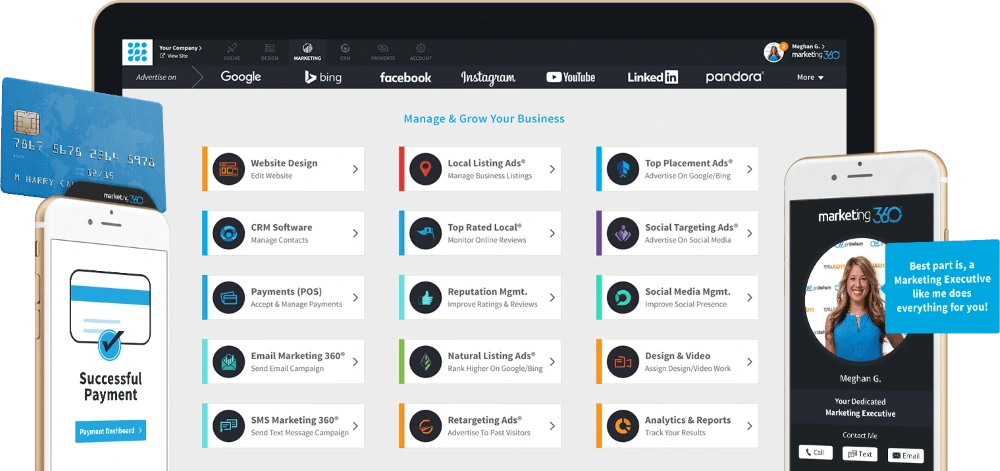The height and width of the screenshot is (471, 1000).
Task: Open the Website Design icon
Action: pos(228,169)
